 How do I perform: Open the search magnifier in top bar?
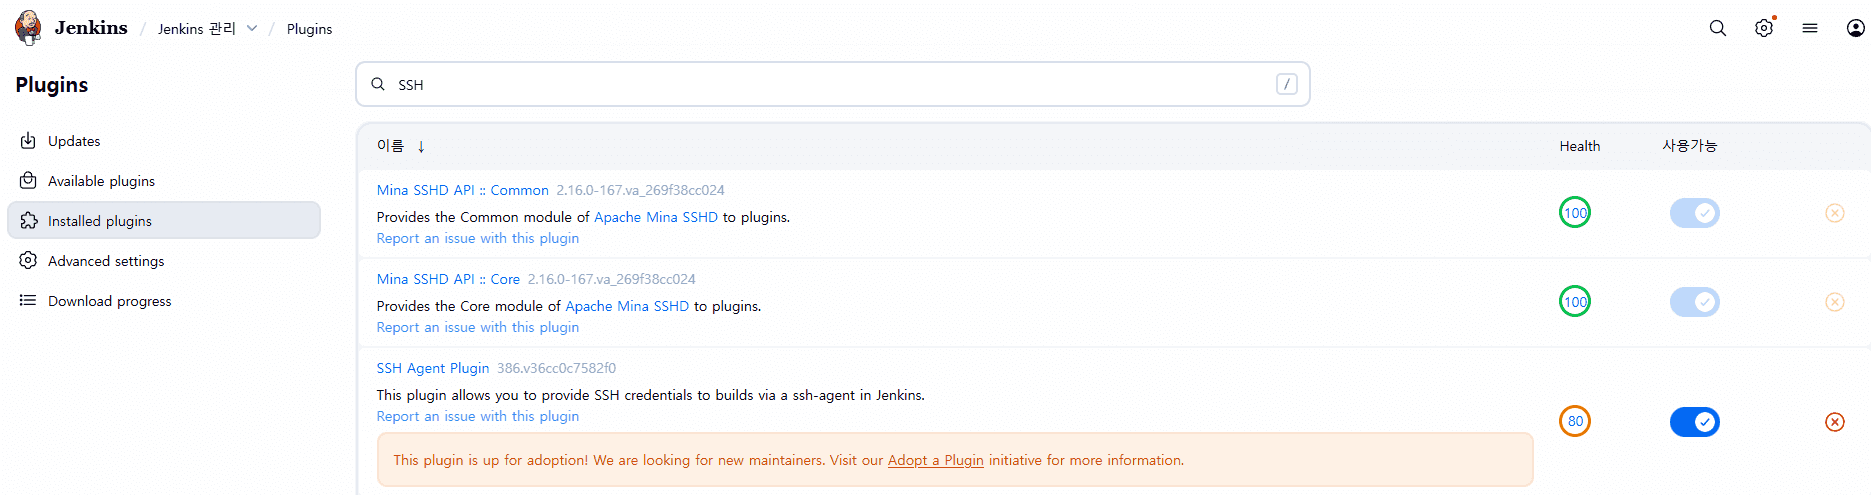click(1717, 28)
